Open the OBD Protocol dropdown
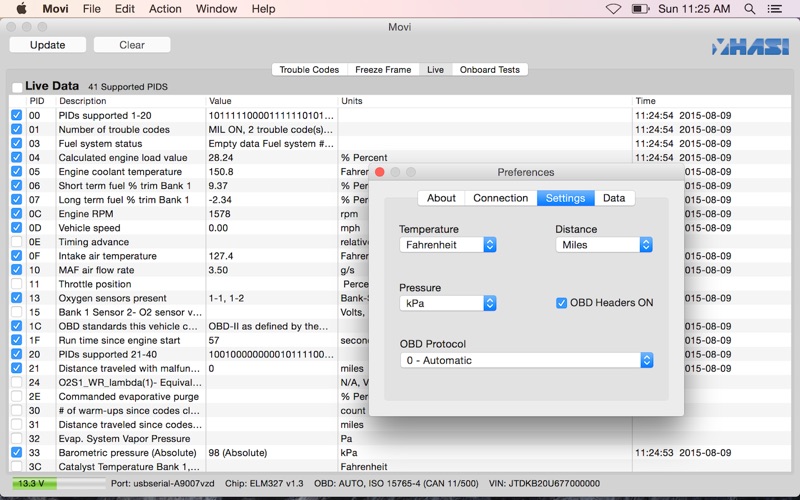The height and width of the screenshot is (500, 800). (x=527, y=360)
